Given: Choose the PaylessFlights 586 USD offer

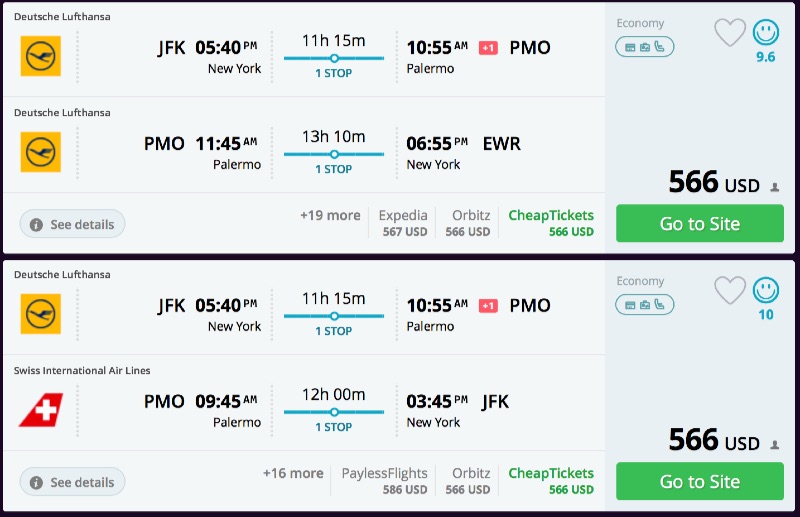Looking at the screenshot, I should (384, 481).
